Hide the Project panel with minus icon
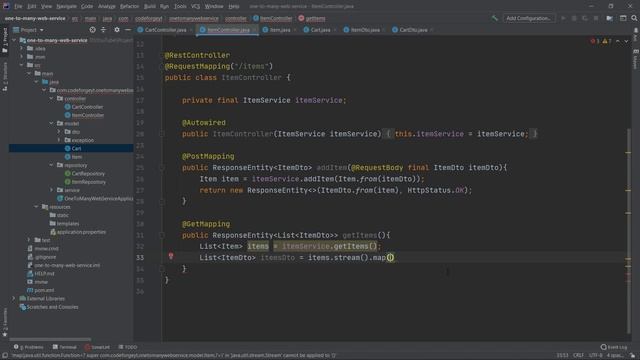The image size is (640, 360). [x=128, y=30]
